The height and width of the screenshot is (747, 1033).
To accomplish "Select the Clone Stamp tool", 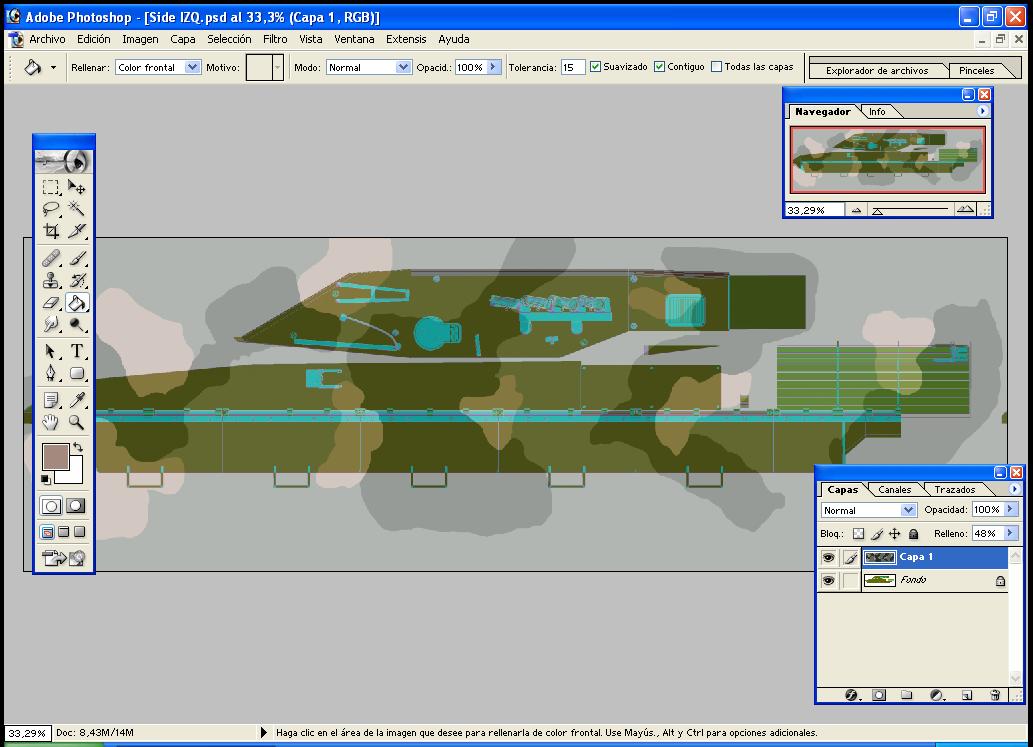I will coord(51,280).
